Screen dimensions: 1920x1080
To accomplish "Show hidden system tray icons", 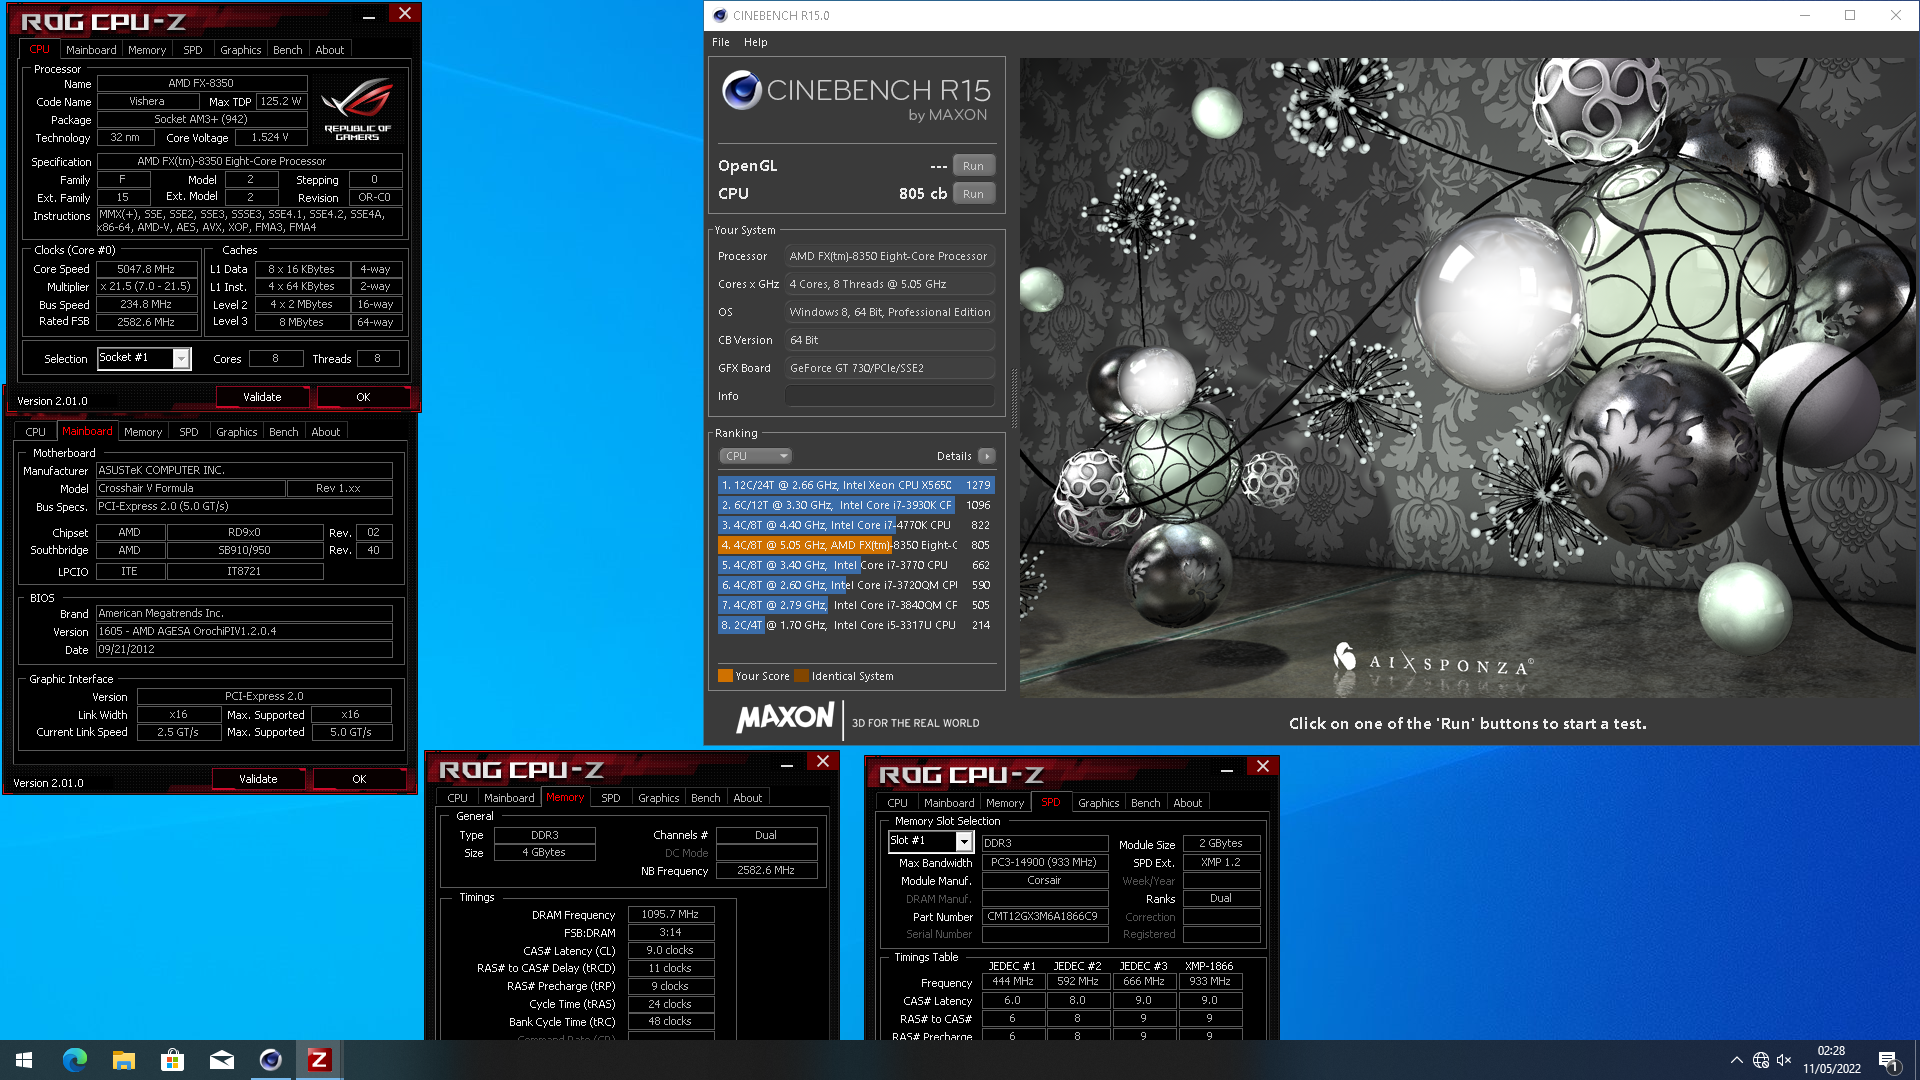I will coord(1737,1060).
